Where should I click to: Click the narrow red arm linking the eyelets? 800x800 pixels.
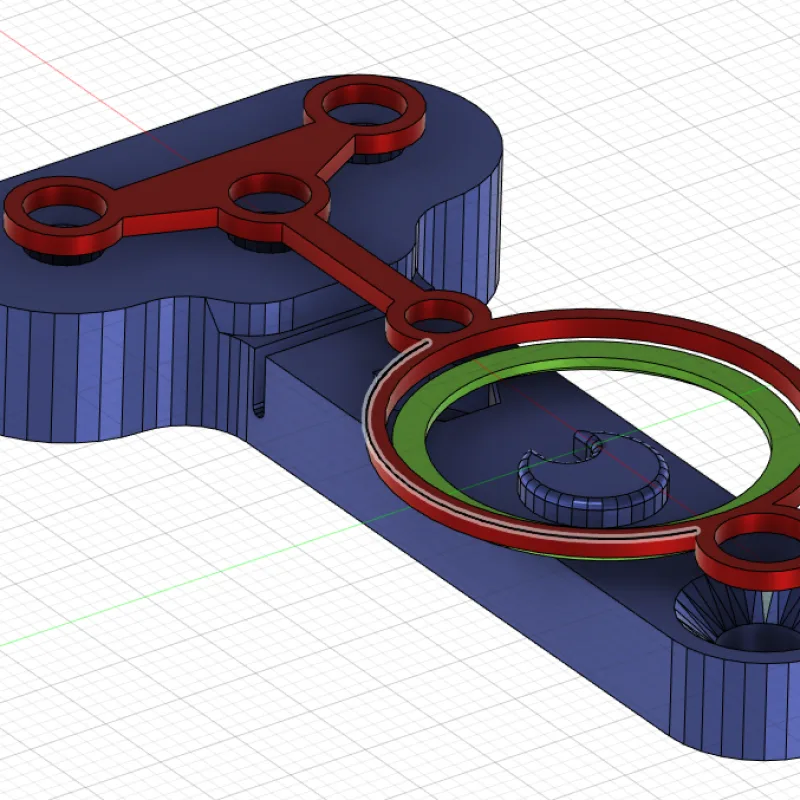pos(352,266)
